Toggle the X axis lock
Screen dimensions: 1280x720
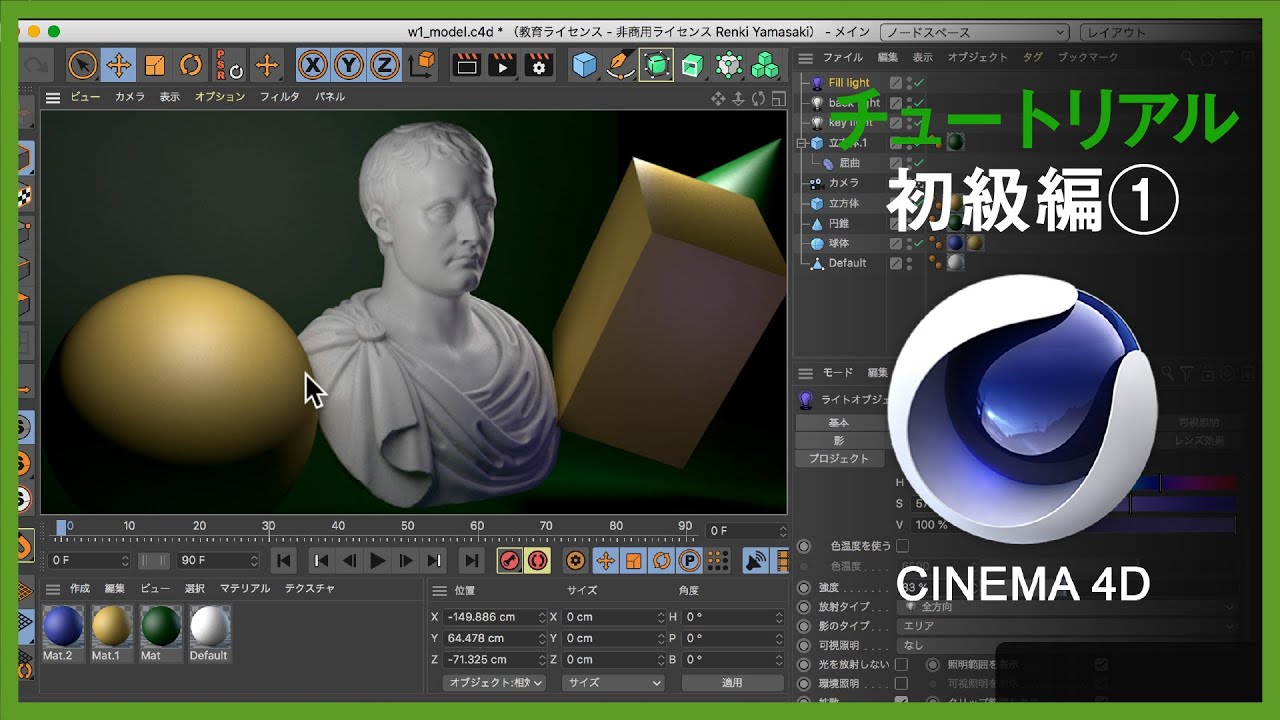coord(313,66)
